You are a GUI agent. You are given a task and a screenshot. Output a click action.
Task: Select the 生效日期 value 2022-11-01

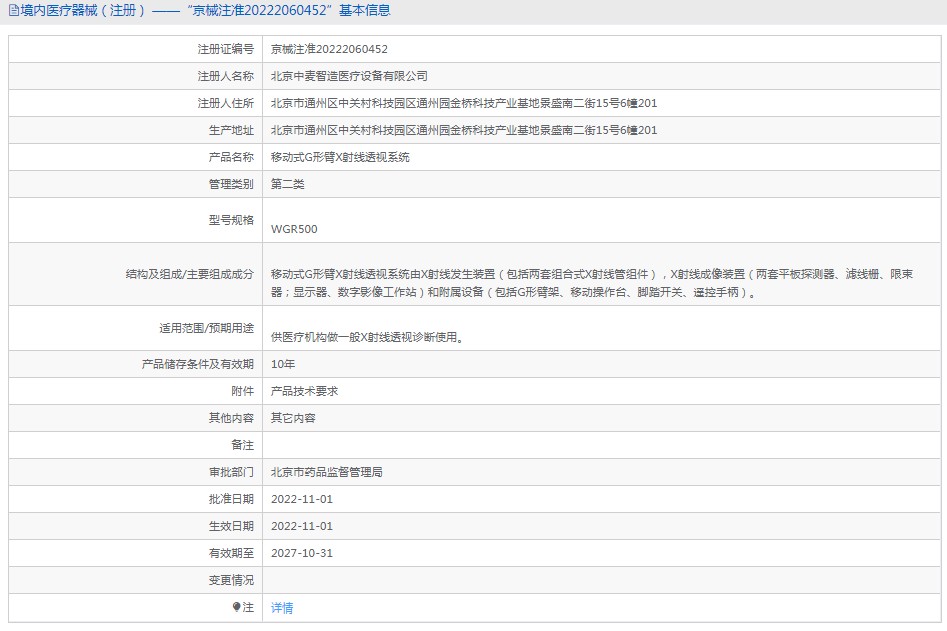pos(302,526)
